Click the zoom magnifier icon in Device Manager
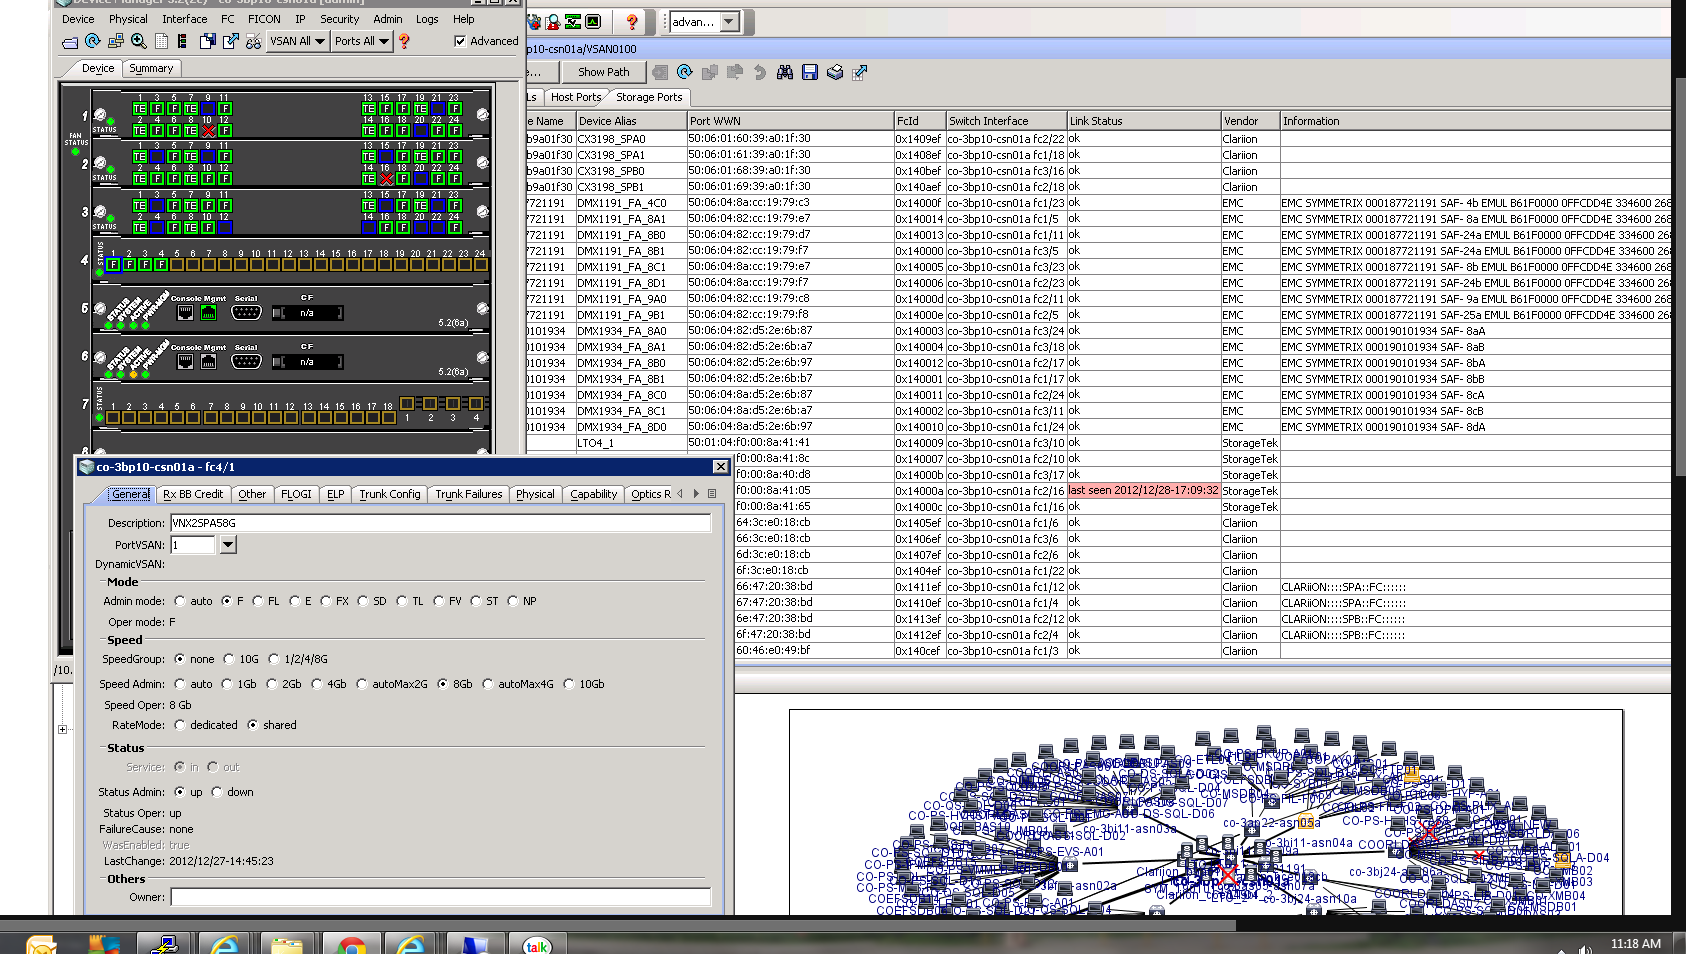This screenshot has height=954, width=1686. click(x=139, y=41)
